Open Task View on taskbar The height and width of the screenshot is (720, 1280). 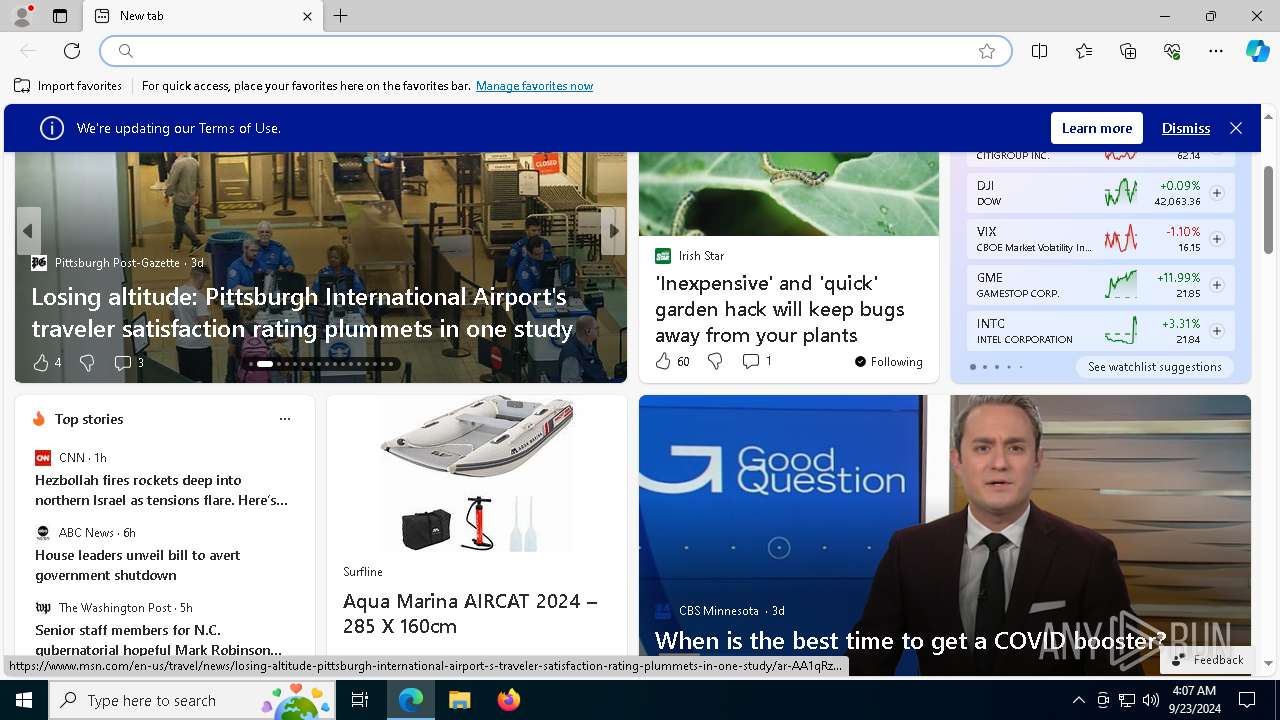tap(360, 700)
